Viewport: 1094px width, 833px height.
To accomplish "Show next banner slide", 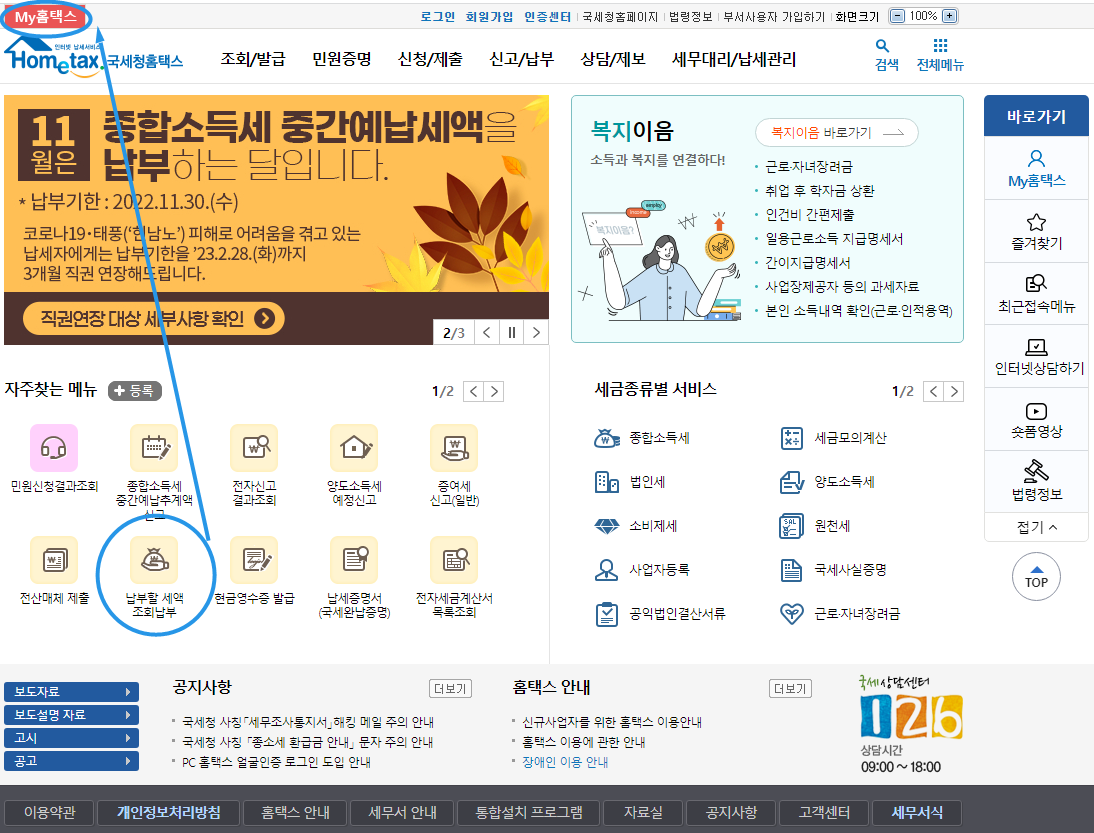I will (536, 333).
